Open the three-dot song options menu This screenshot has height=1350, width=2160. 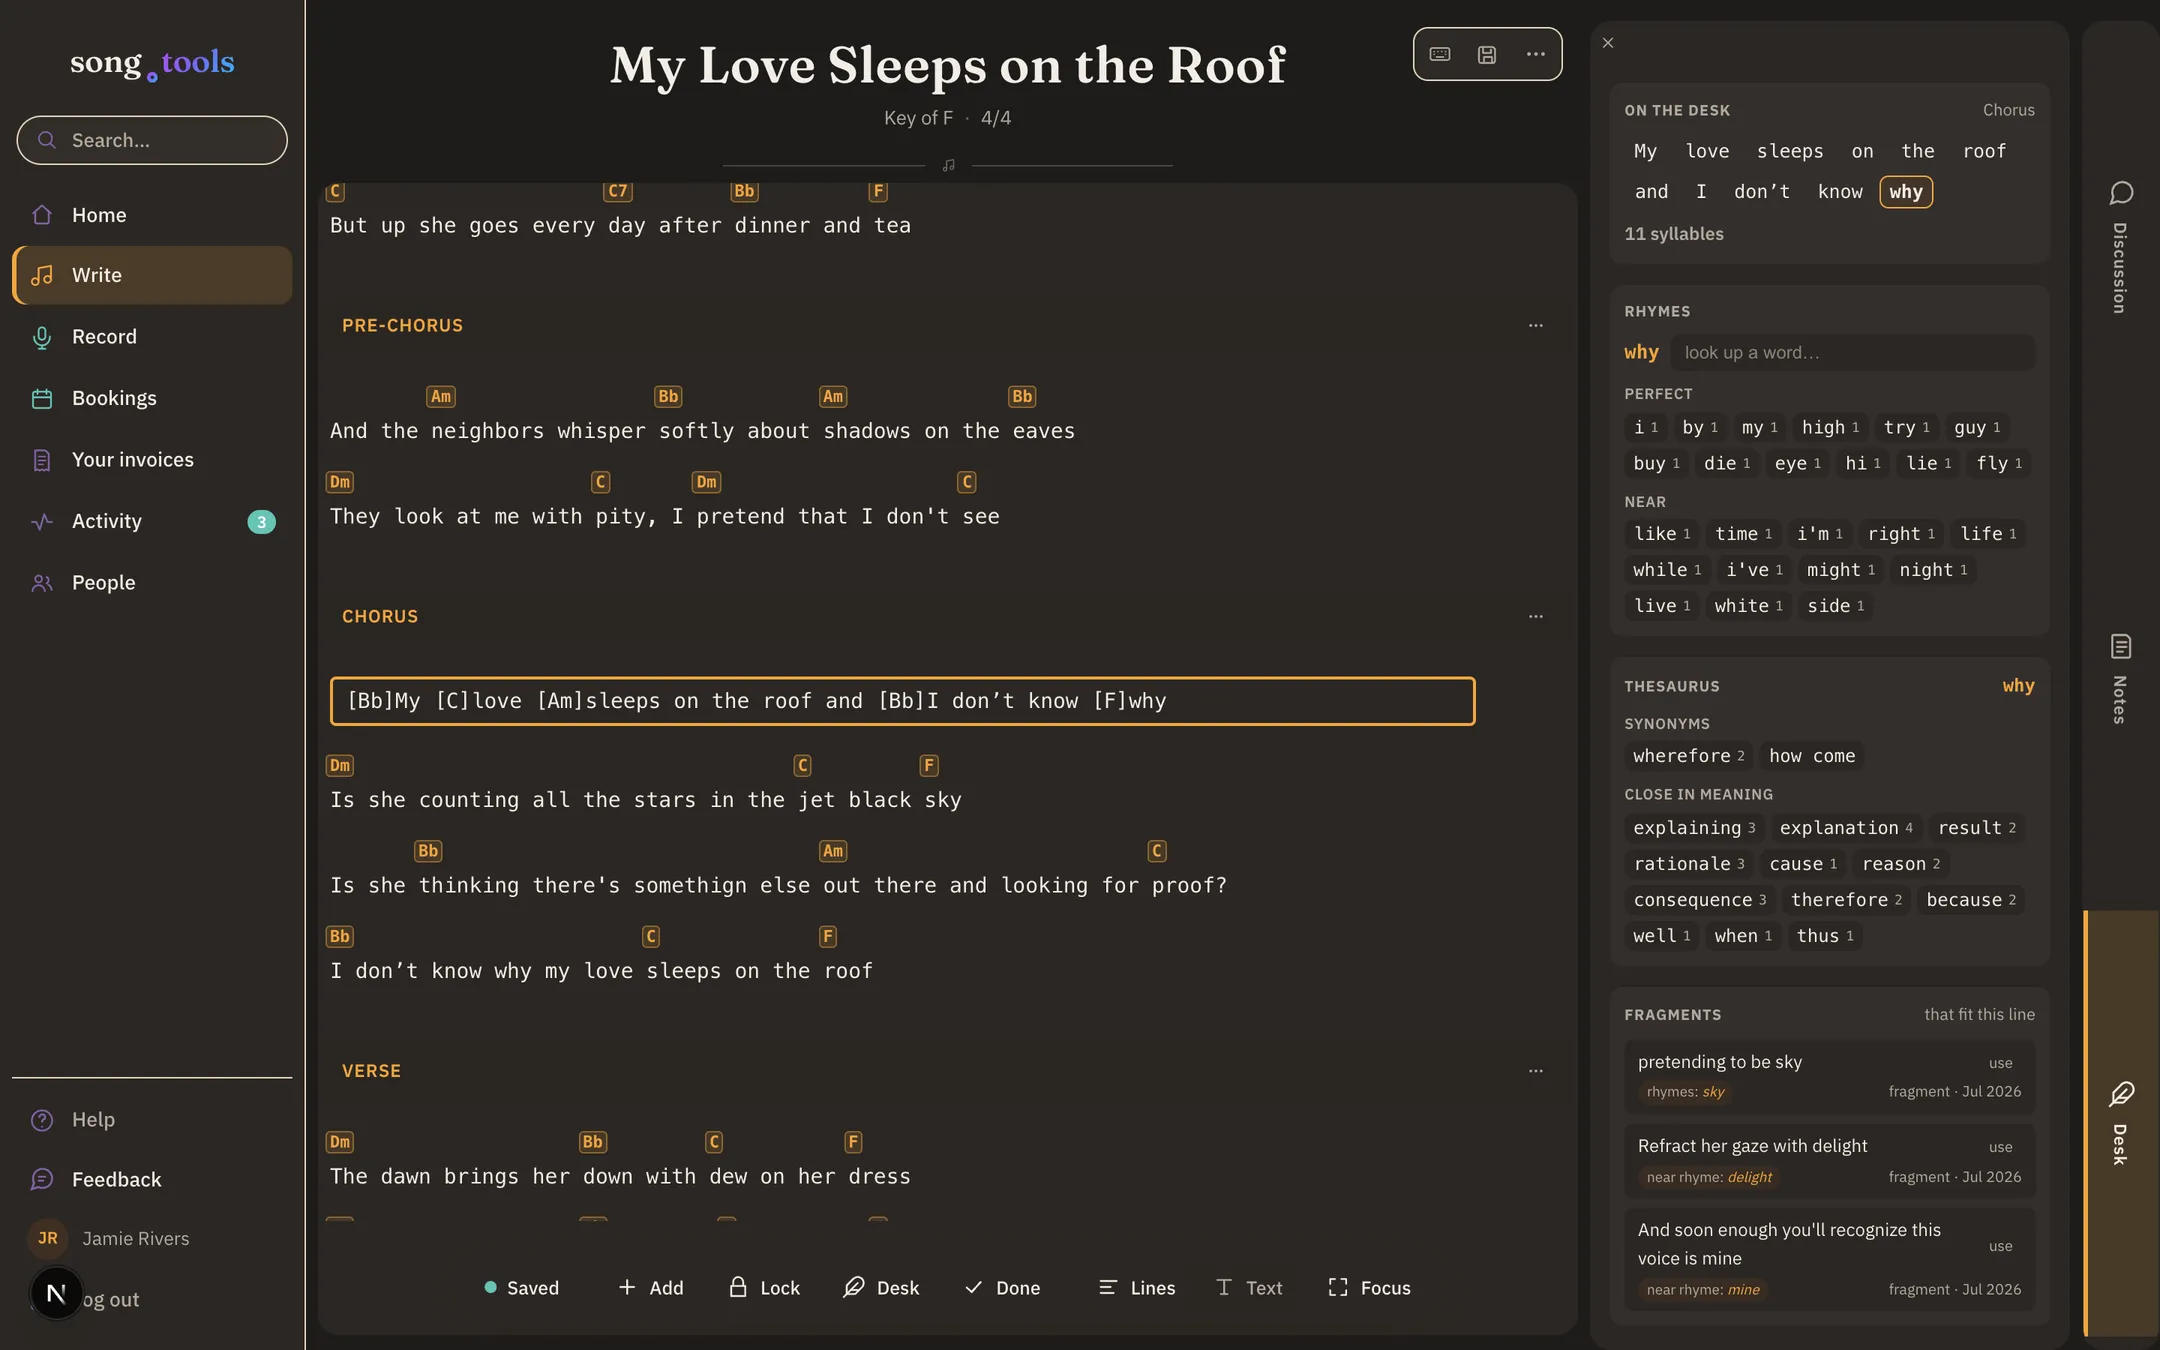pyautogui.click(x=1535, y=54)
